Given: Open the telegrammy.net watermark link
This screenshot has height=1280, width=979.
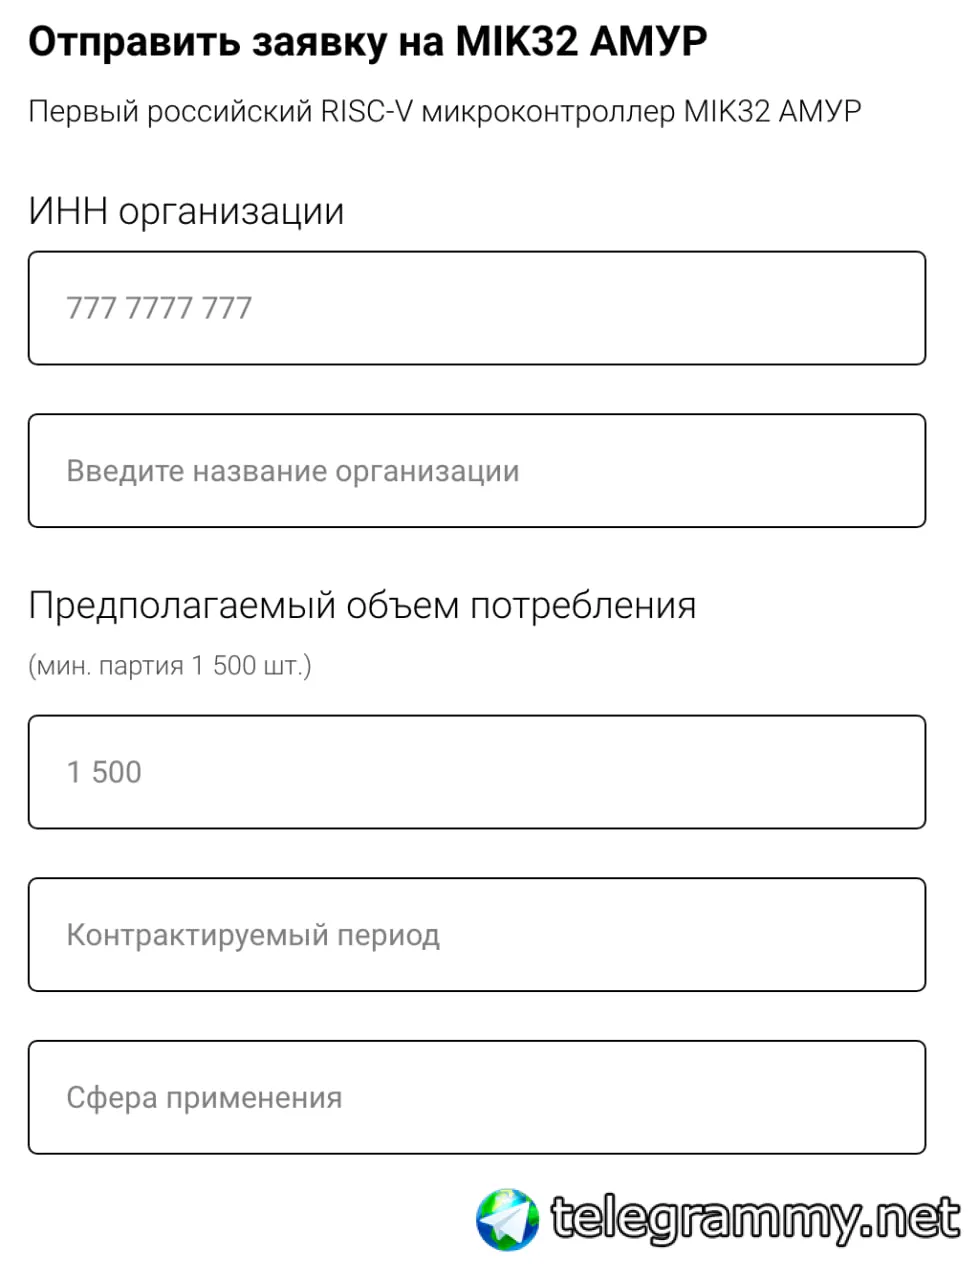Looking at the screenshot, I should tap(755, 1219).
